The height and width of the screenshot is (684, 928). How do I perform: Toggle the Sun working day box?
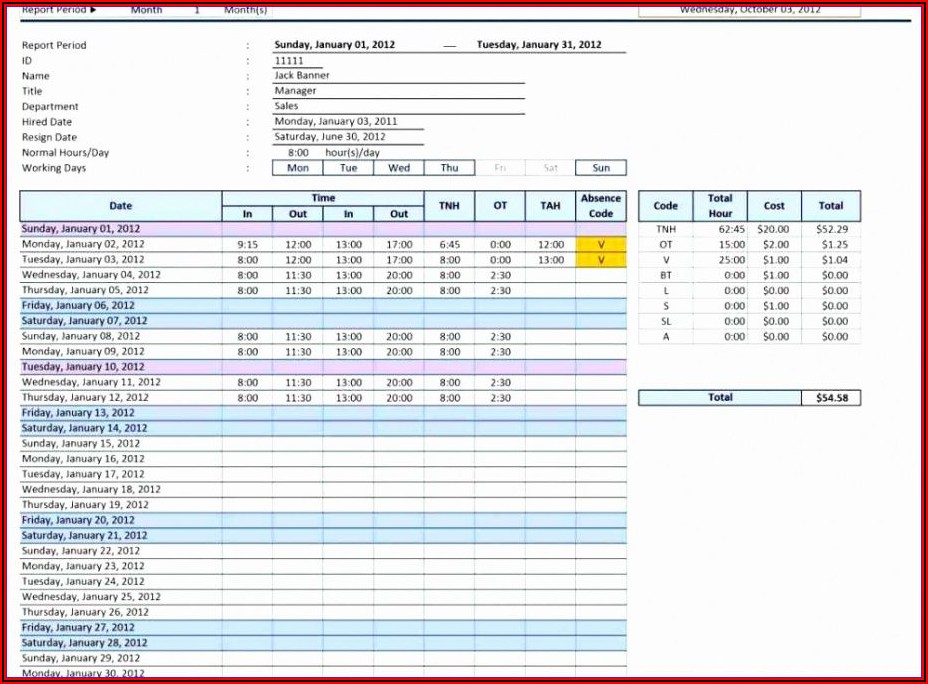pyautogui.click(x=601, y=168)
